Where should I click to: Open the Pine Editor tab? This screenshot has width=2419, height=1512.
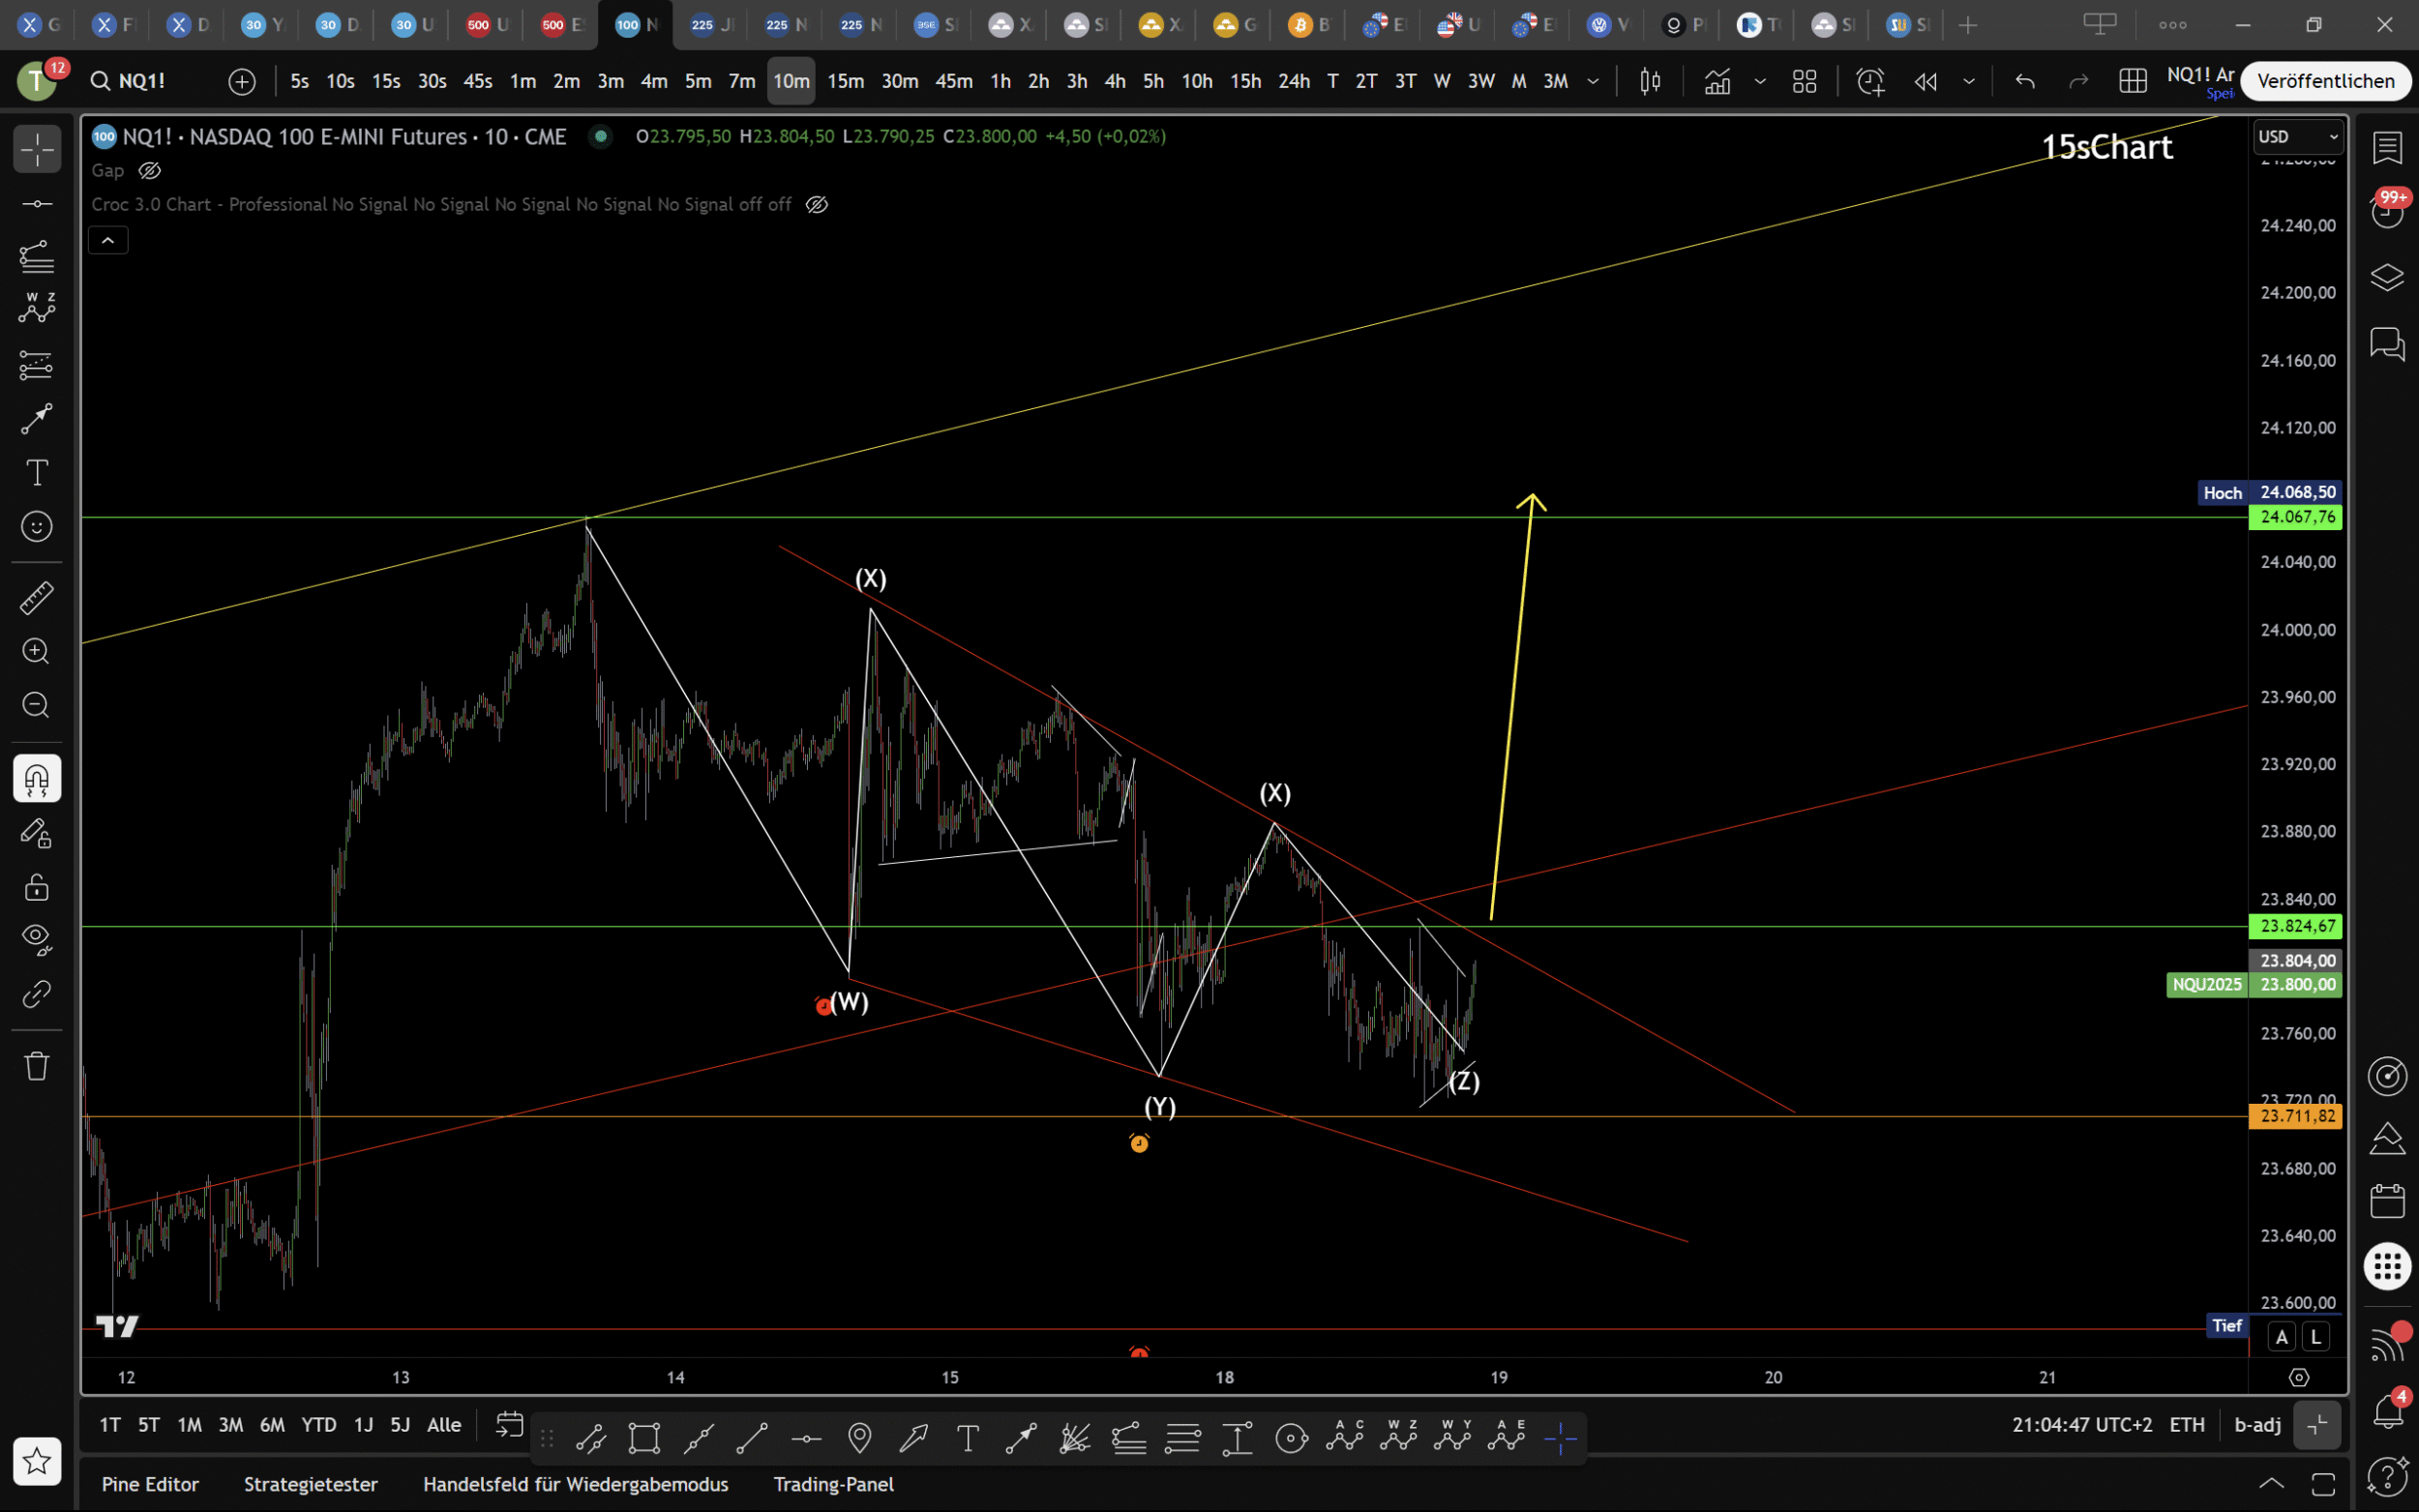click(x=150, y=1484)
